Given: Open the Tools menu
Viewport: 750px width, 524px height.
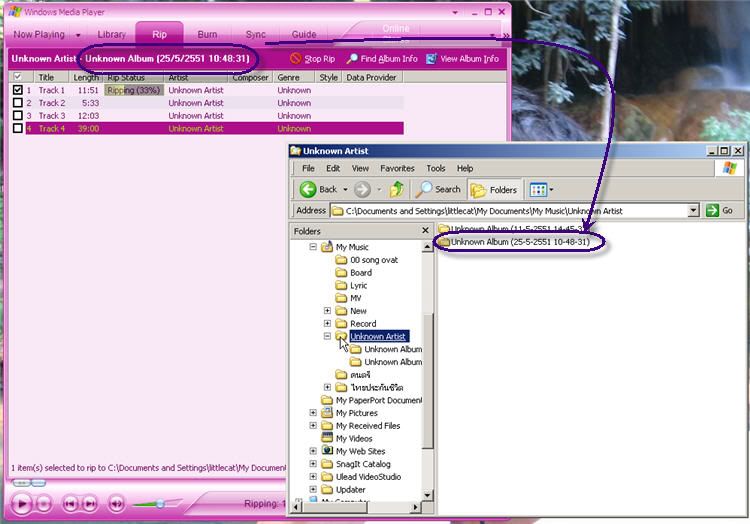Looking at the screenshot, I should point(436,168).
